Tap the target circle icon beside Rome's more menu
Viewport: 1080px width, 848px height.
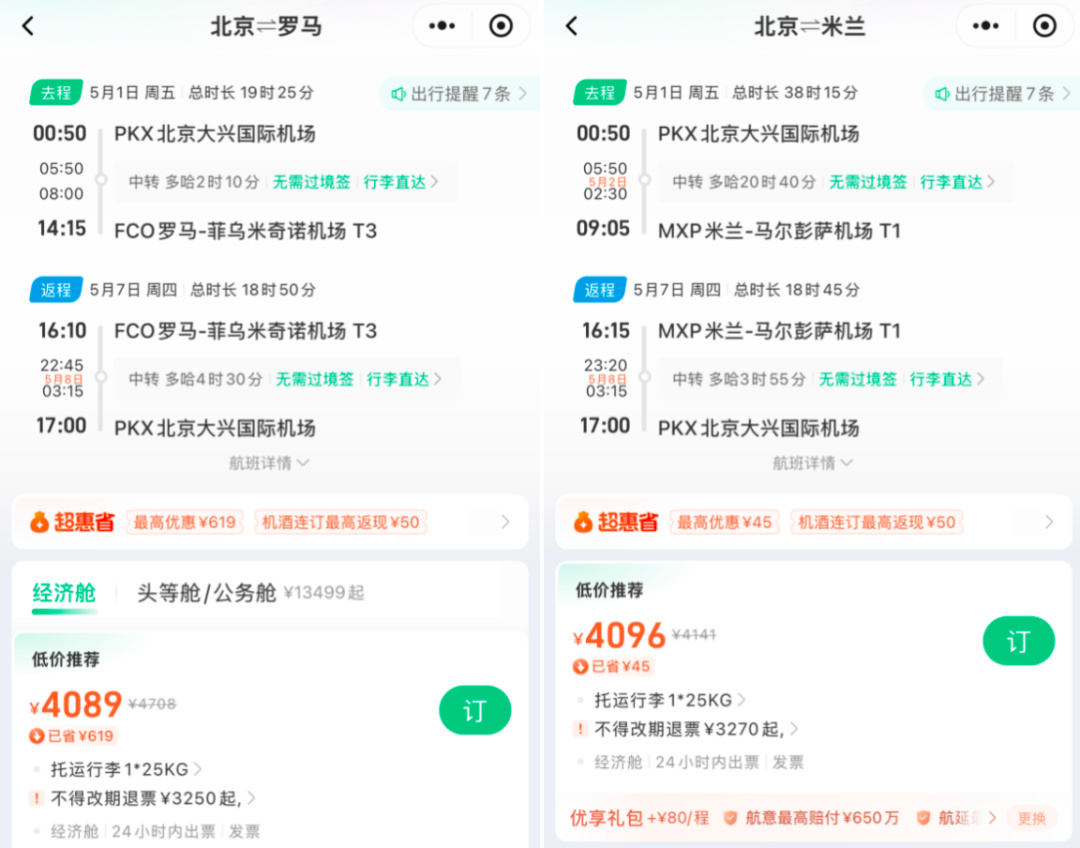(500, 26)
